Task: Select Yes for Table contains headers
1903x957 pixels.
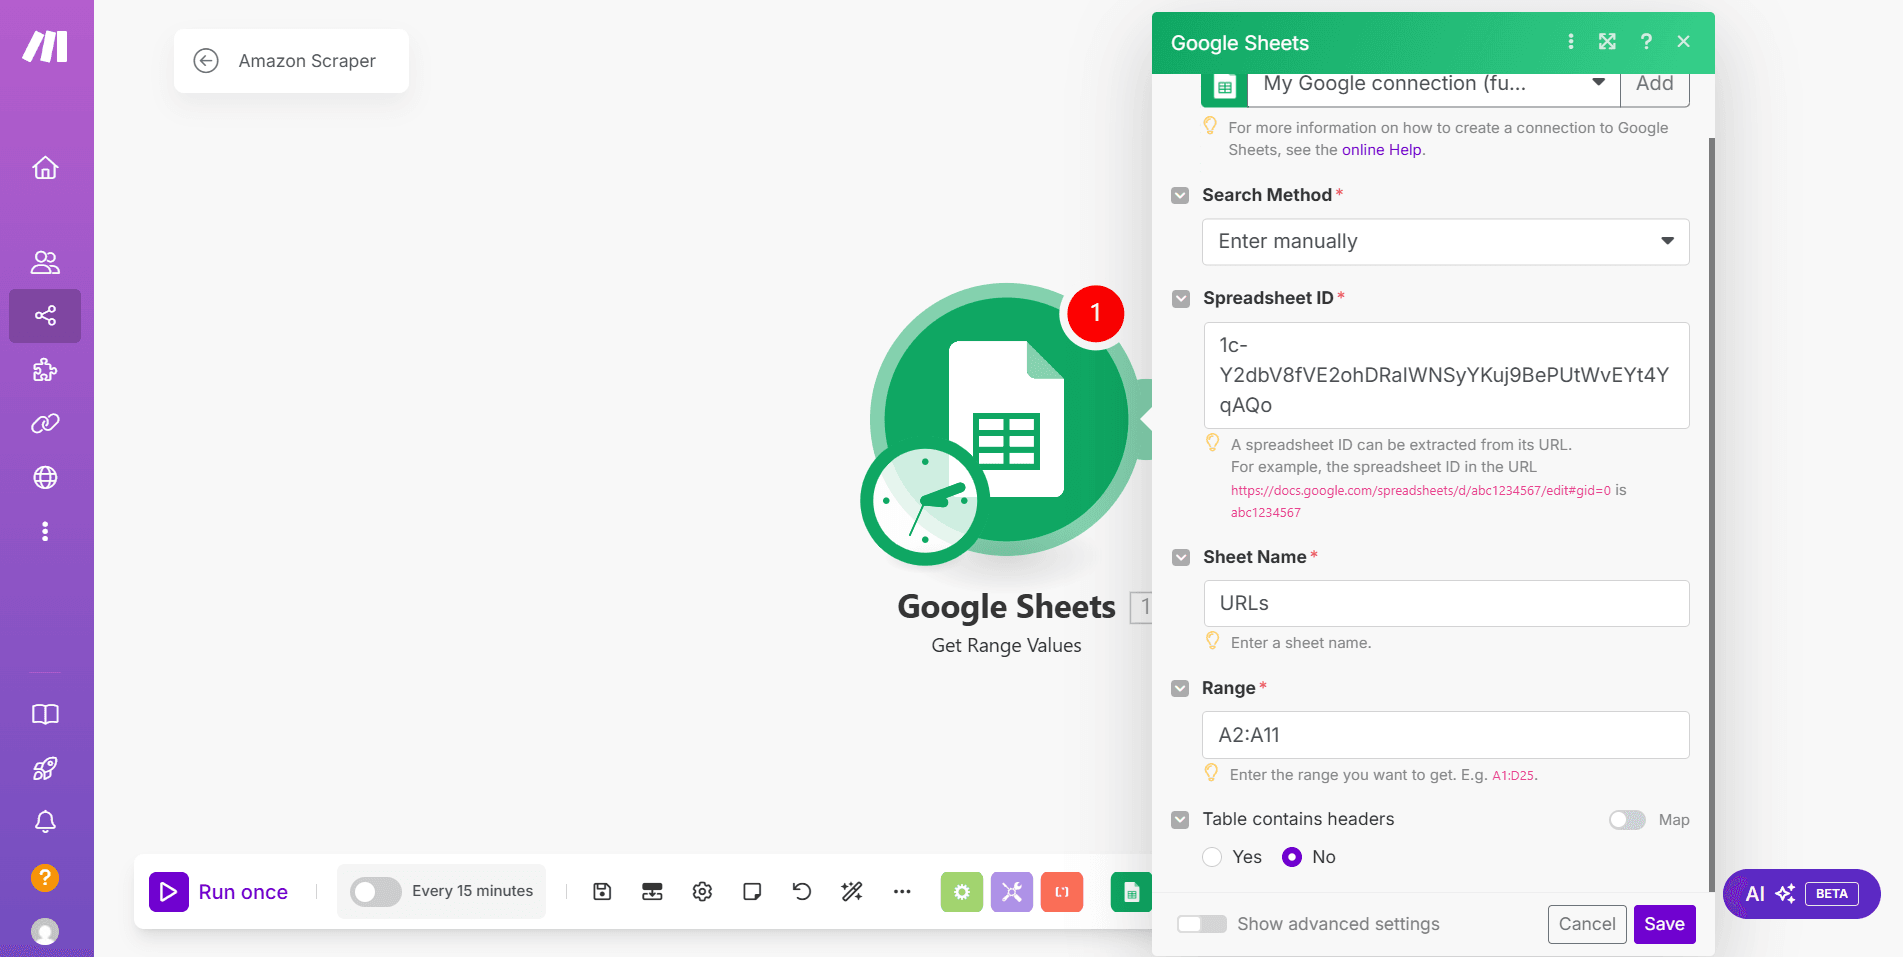Action: coord(1212,857)
